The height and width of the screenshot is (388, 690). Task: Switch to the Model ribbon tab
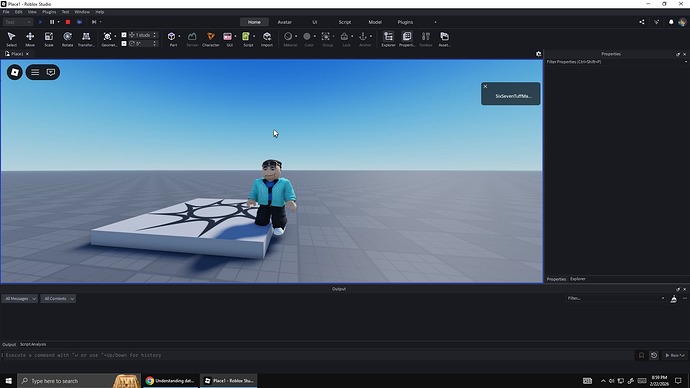click(375, 22)
